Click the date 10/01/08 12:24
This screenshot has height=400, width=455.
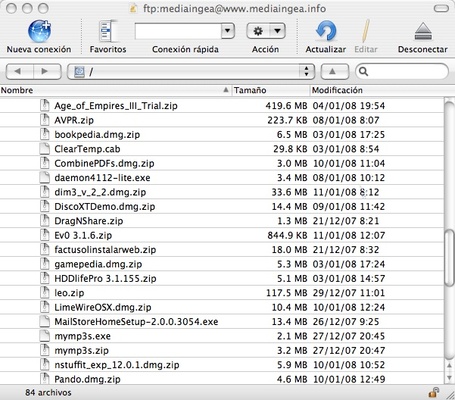(x=349, y=307)
